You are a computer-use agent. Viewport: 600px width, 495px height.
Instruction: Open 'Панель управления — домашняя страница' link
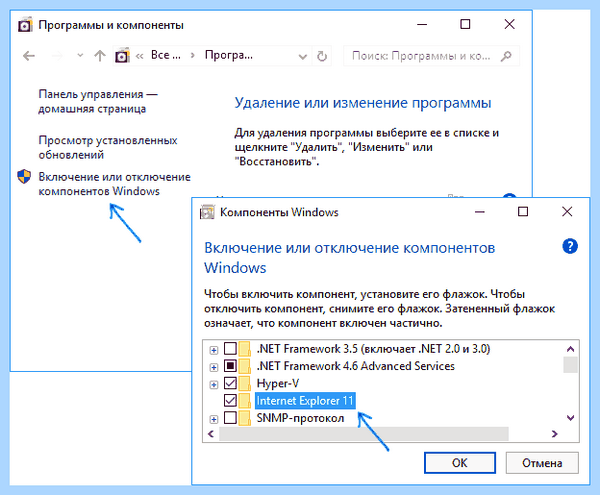coord(98,101)
